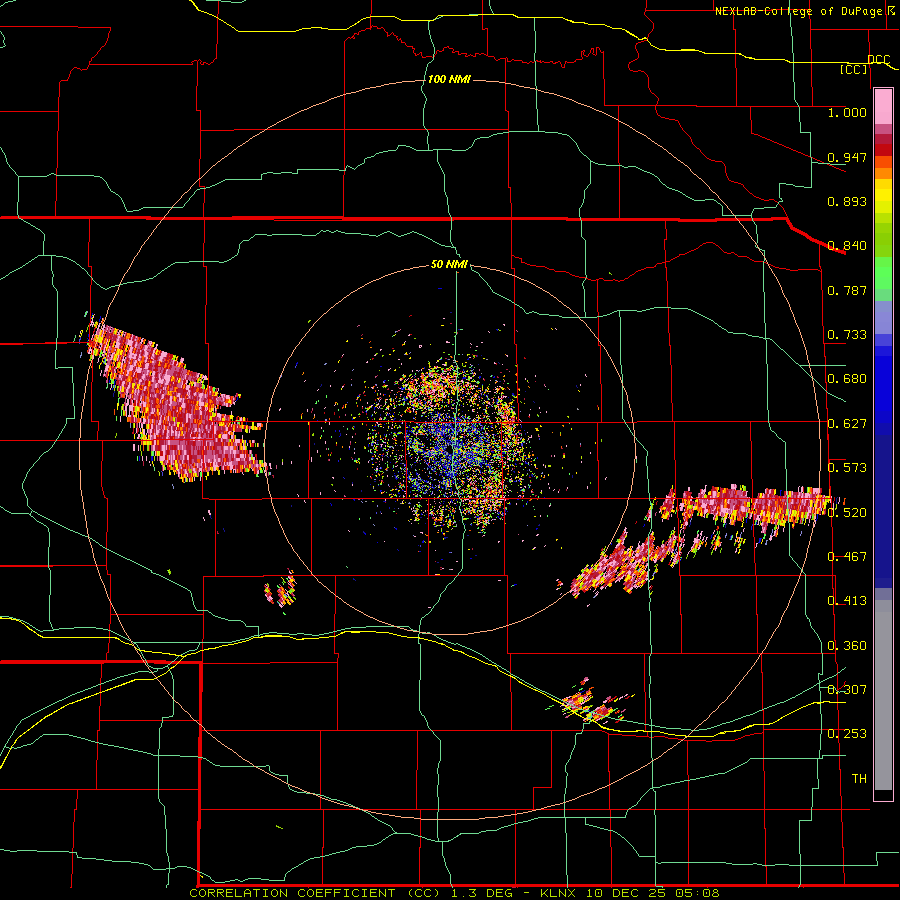Click the 0.520 scale value
Screen dimensions: 900x900
[847, 512]
